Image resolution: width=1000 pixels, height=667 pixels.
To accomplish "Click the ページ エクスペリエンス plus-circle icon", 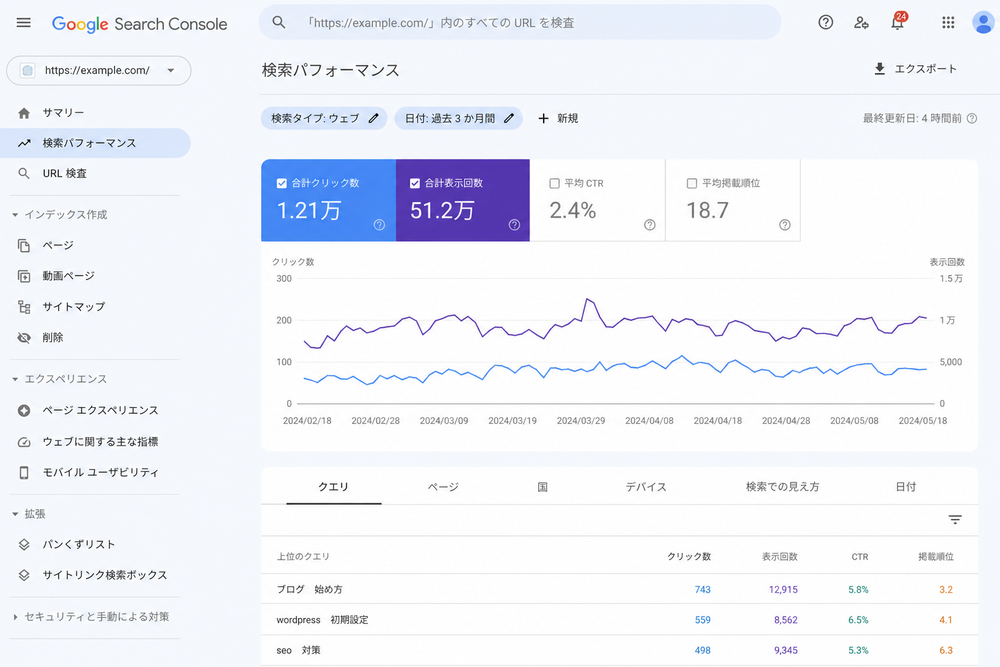I will click(x=24, y=410).
